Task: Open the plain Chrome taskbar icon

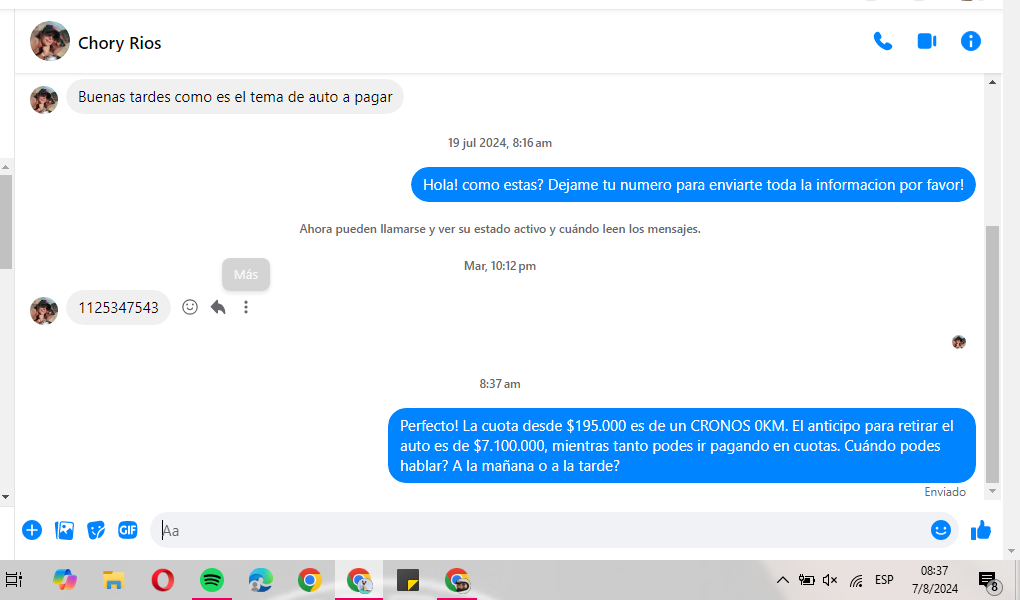Action: (x=310, y=580)
